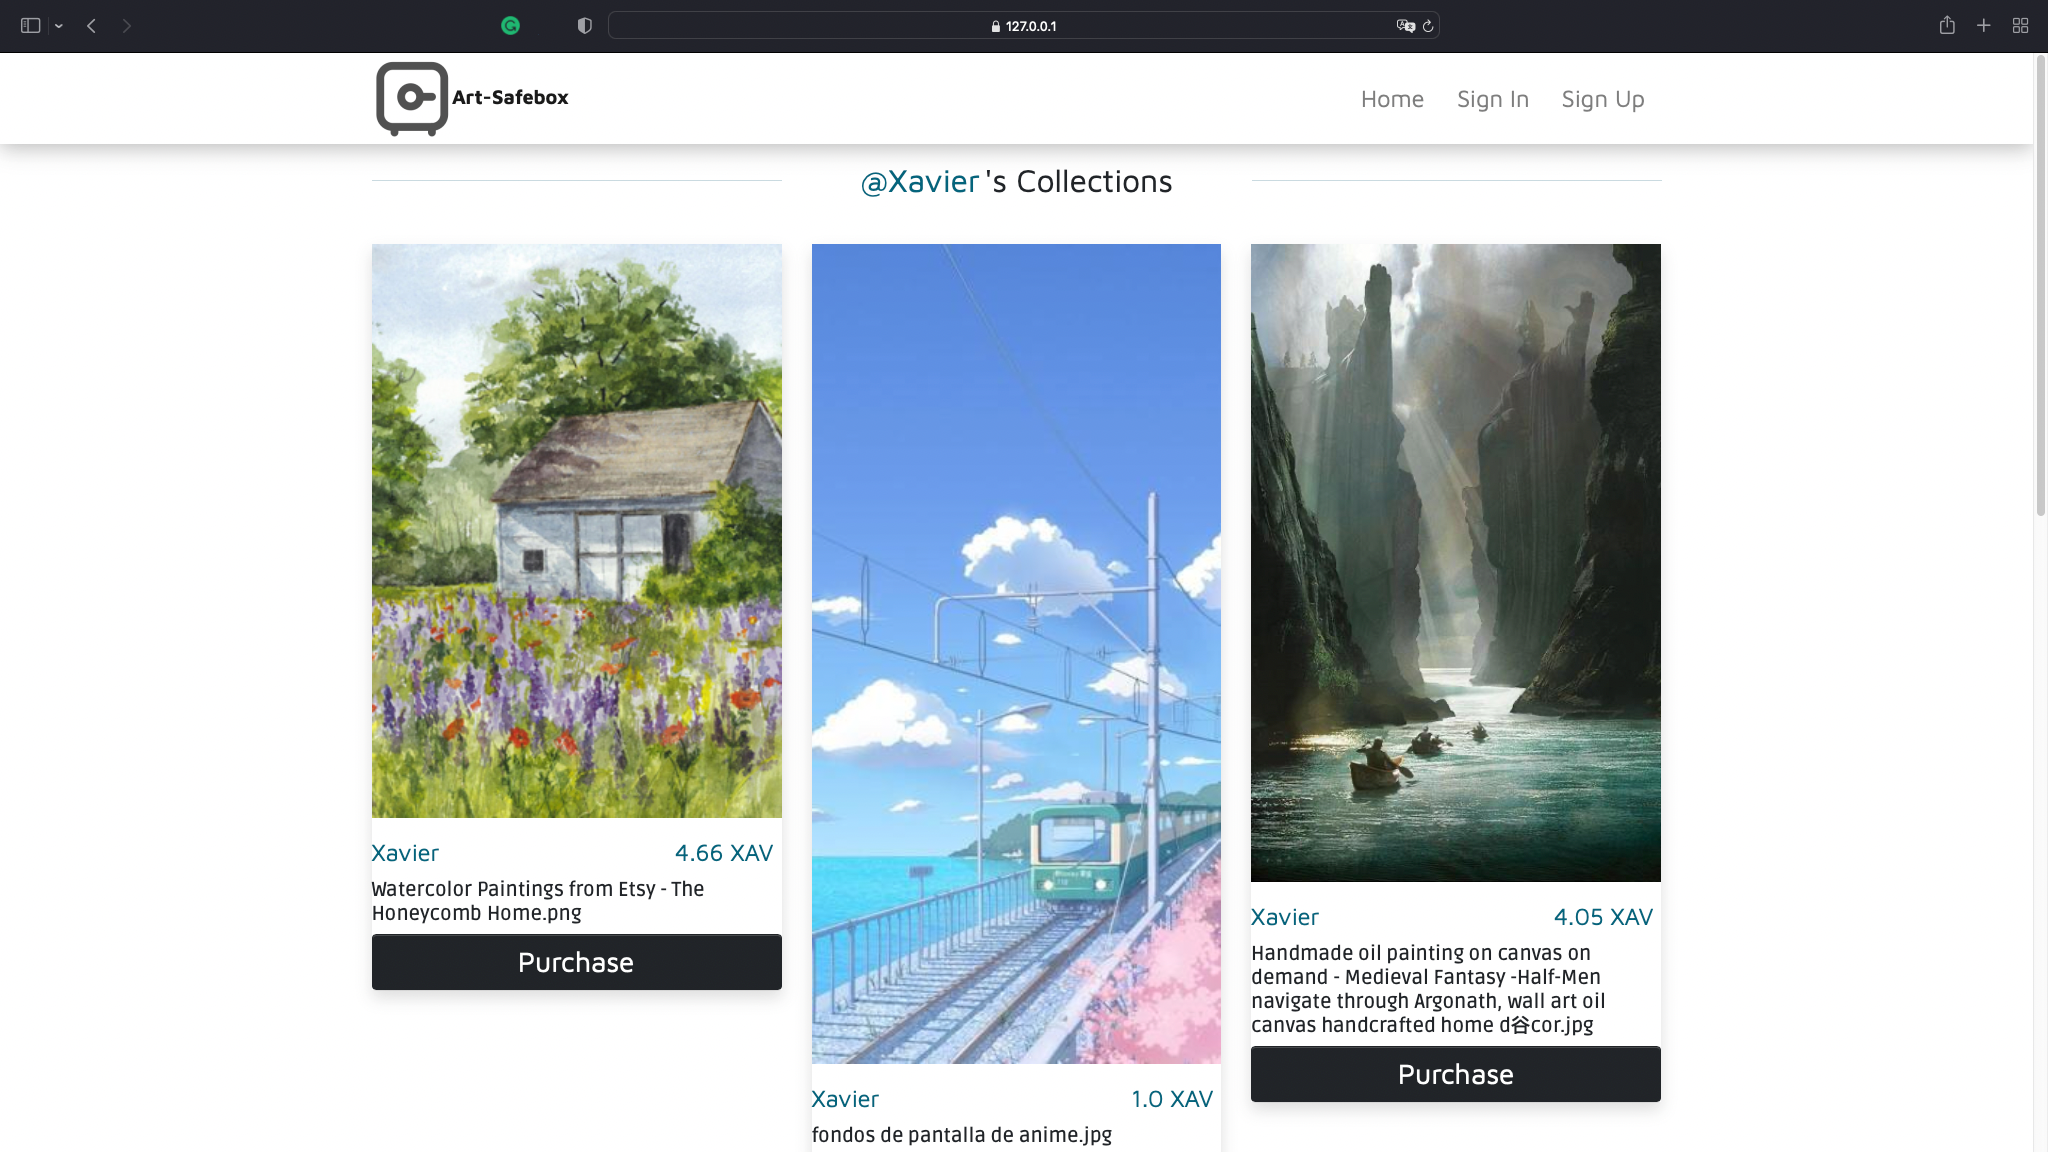Reload the page with refresh icon
Screen dimensions: 2048x1152
click(x=1428, y=26)
